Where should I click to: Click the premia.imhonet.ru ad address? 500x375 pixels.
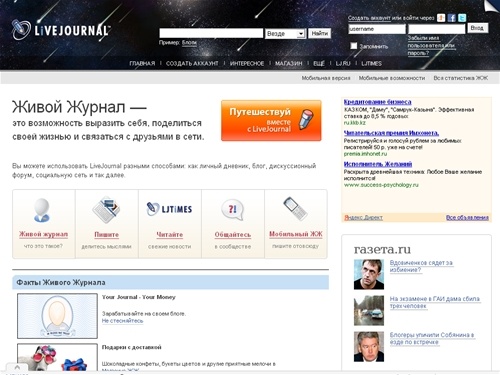click(365, 154)
